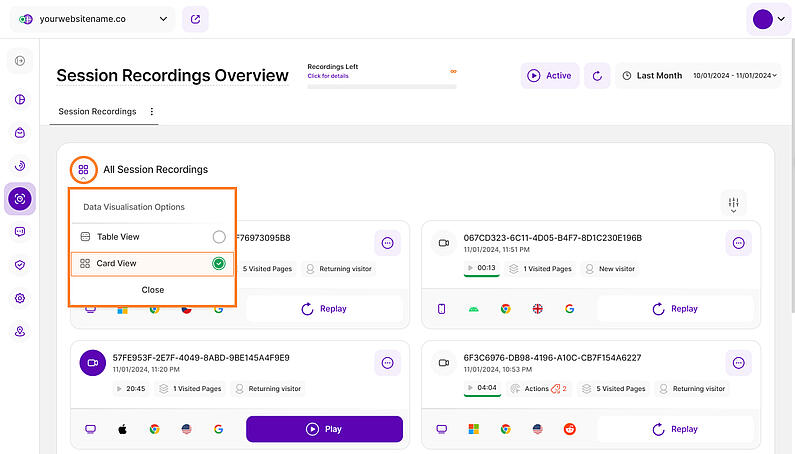Replay session 067CD323 recording
This screenshot has width=795, height=454.
pos(675,309)
